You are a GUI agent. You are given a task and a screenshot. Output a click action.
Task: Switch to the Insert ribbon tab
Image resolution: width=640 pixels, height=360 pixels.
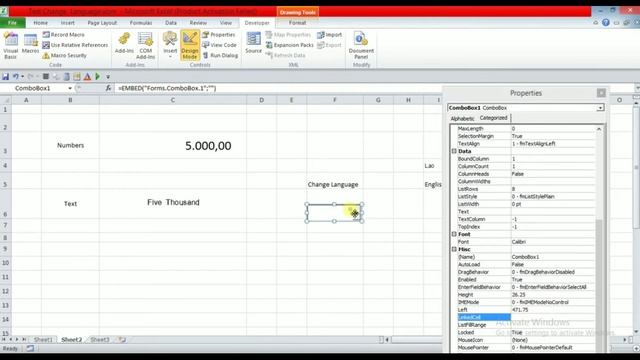pos(67,23)
